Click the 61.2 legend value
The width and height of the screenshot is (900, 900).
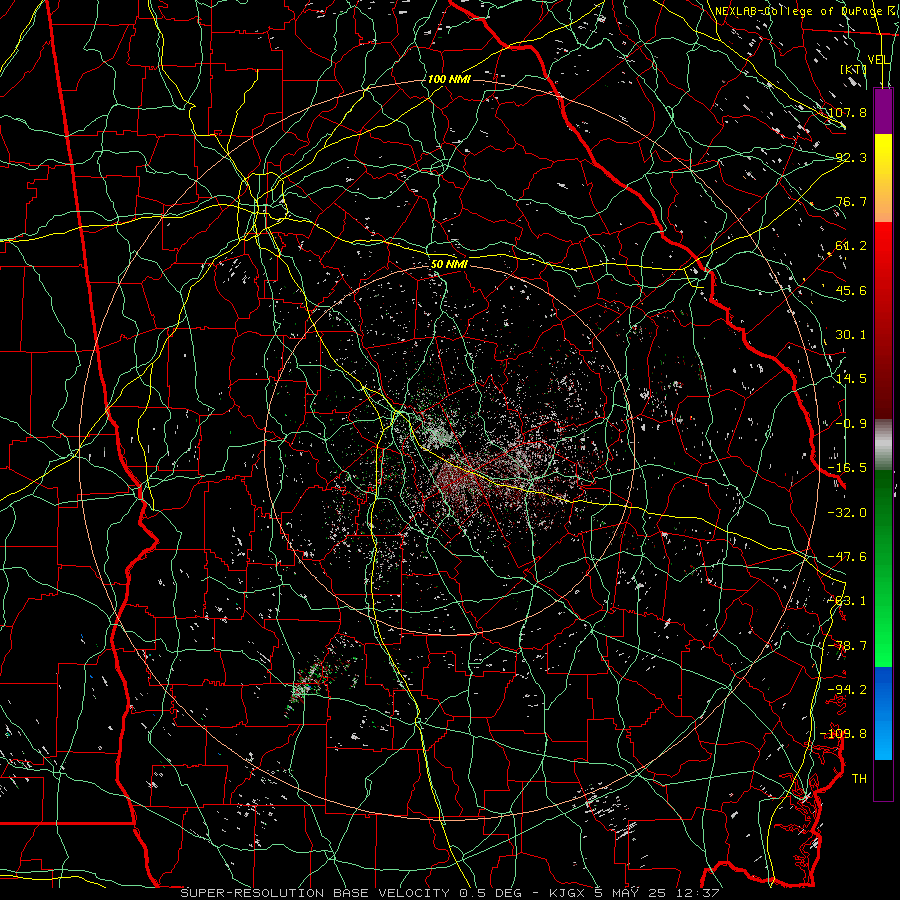(851, 246)
